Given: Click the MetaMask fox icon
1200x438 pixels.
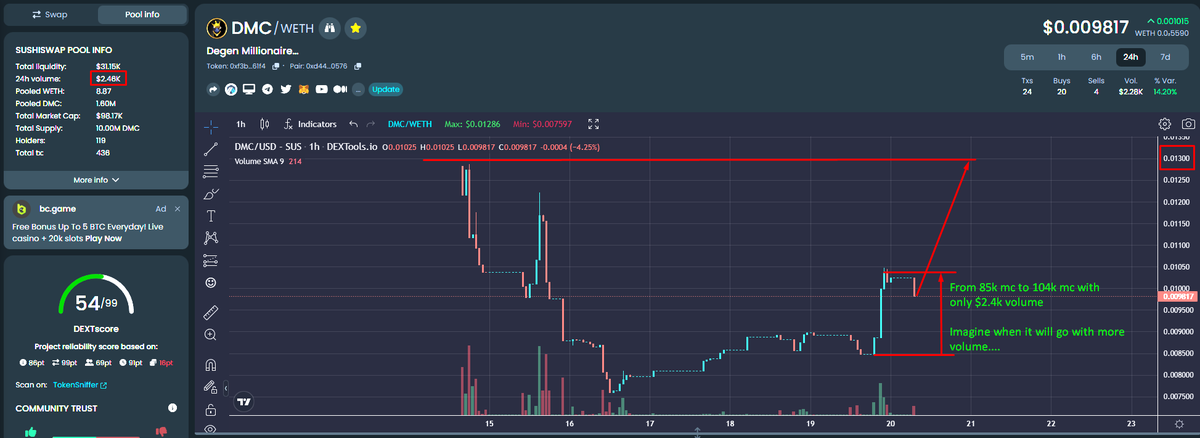Looking at the screenshot, I should tap(303, 89).
